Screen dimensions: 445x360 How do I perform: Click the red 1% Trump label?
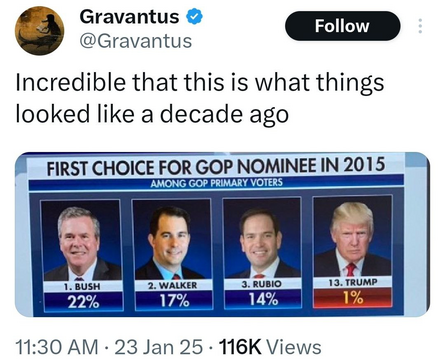(353, 297)
